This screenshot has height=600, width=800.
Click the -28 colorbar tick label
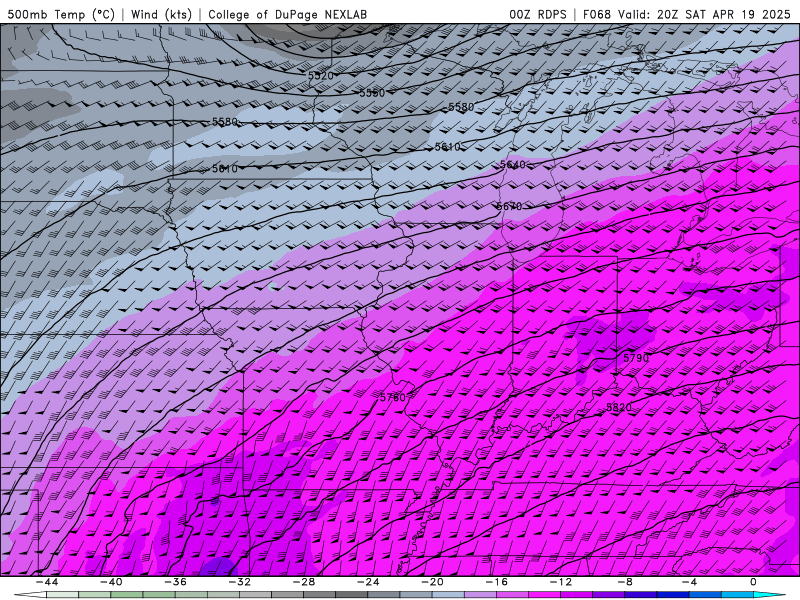pyautogui.click(x=304, y=582)
